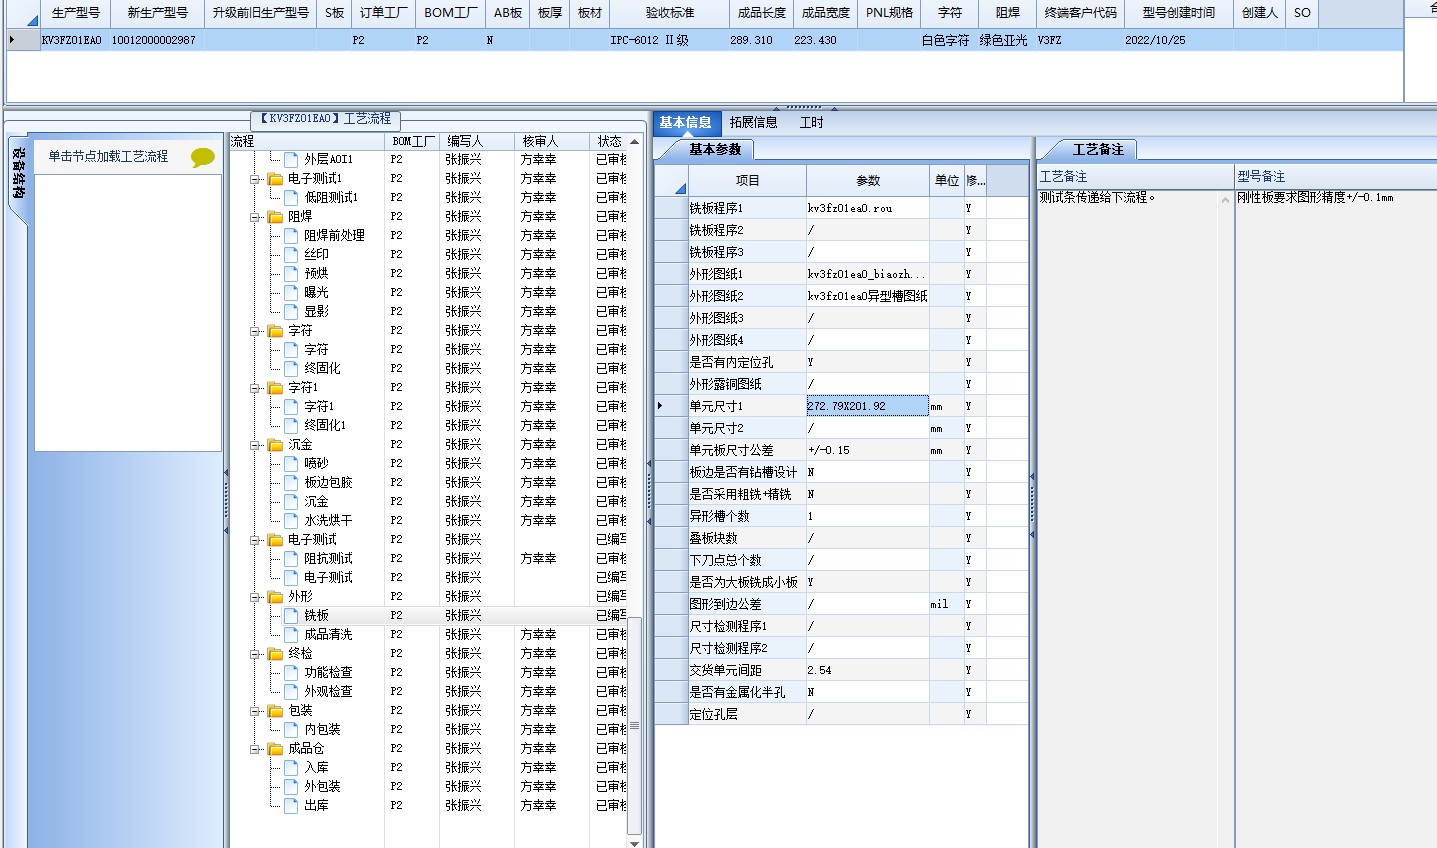Click the document icon beside 外包装
Image resolution: width=1437 pixels, height=848 pixels.
click(x=291, y=786)
